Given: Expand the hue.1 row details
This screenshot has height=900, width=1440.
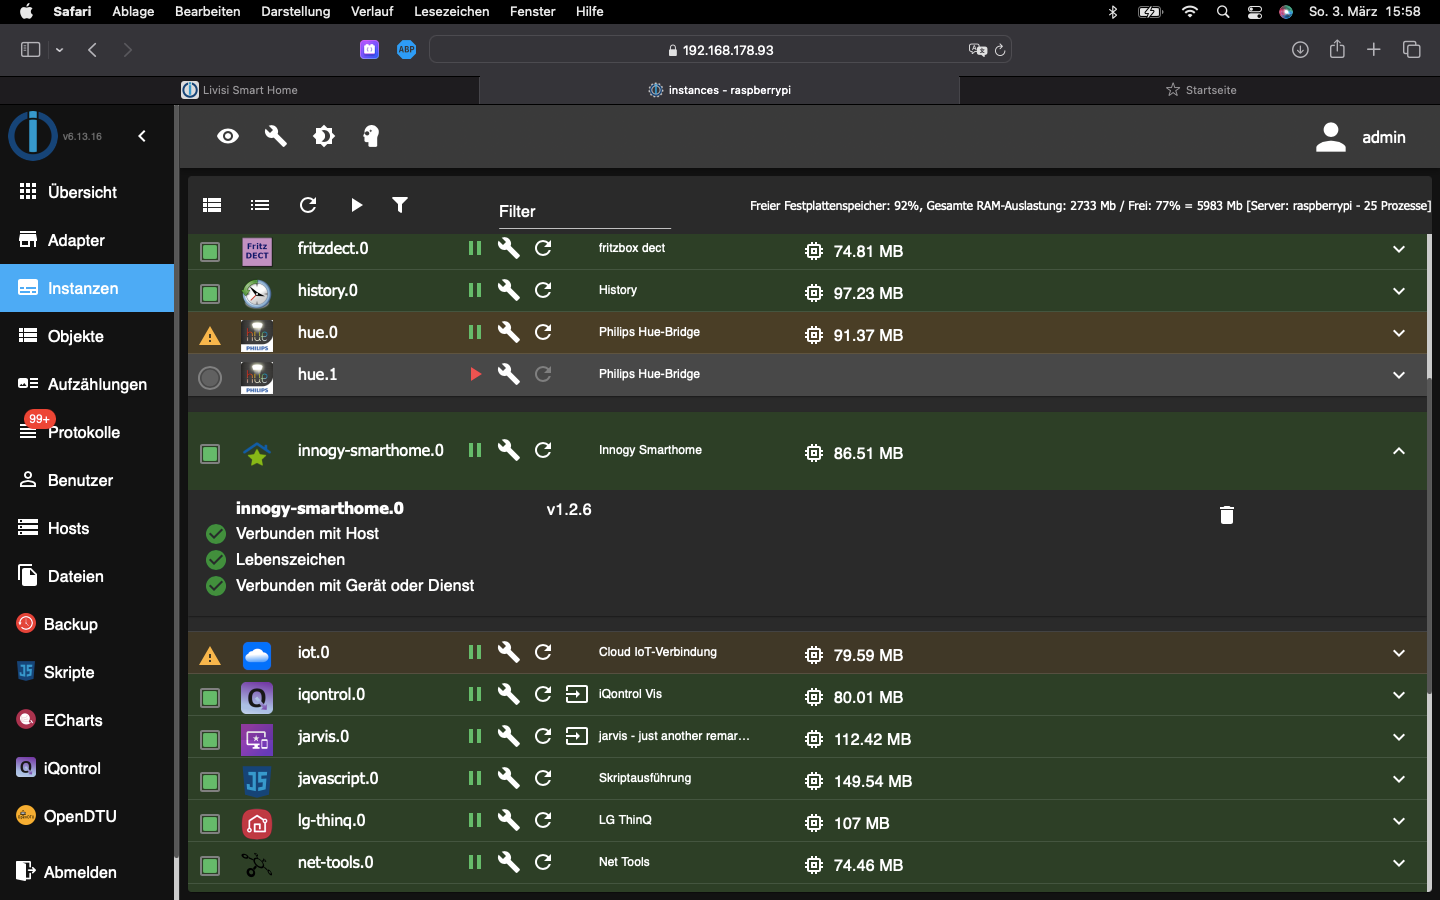Looking at the screenshot, I should click(x=1399, y=375).
